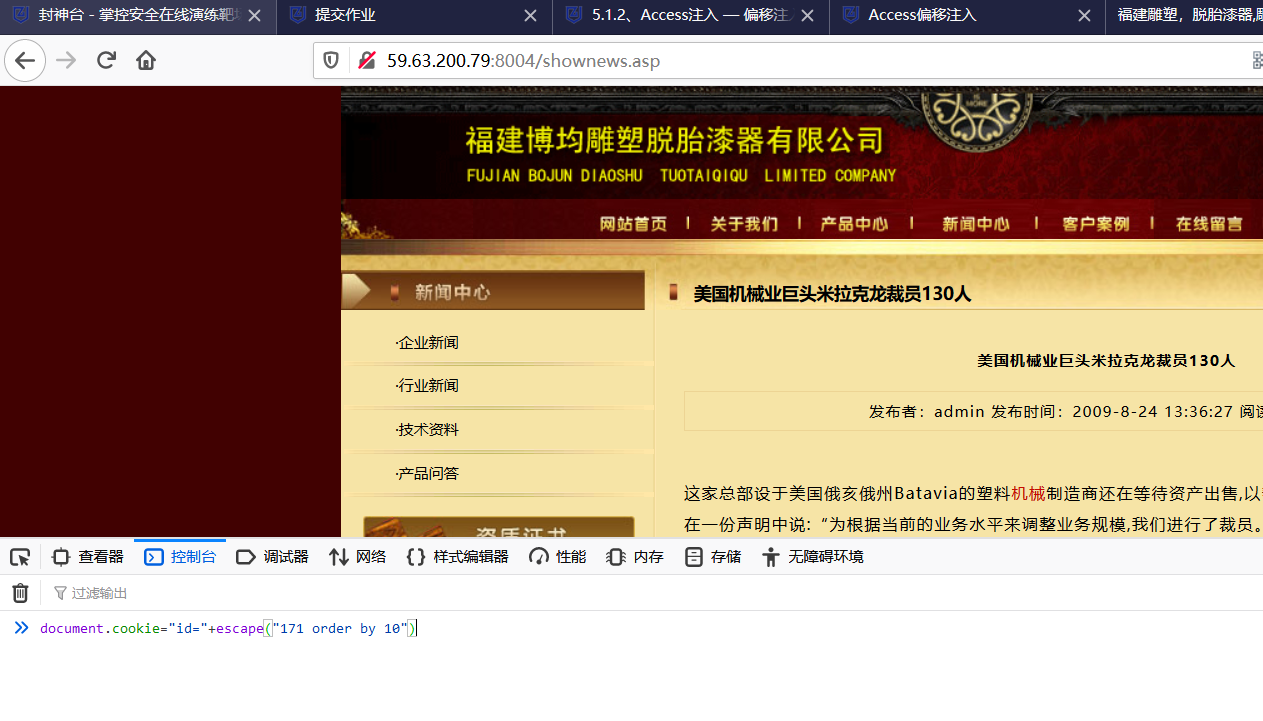Open the 行业新闻 sidebar category
The image size is (1263, 721).
coord(427,386)
